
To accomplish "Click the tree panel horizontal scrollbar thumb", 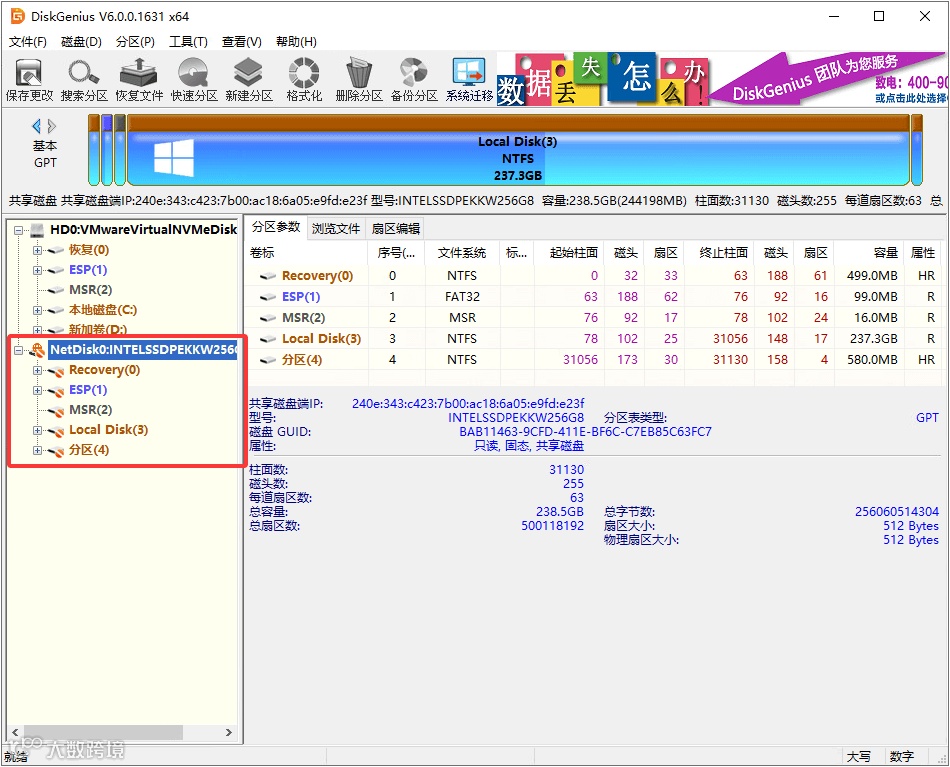I will click(x=103, y=732).
